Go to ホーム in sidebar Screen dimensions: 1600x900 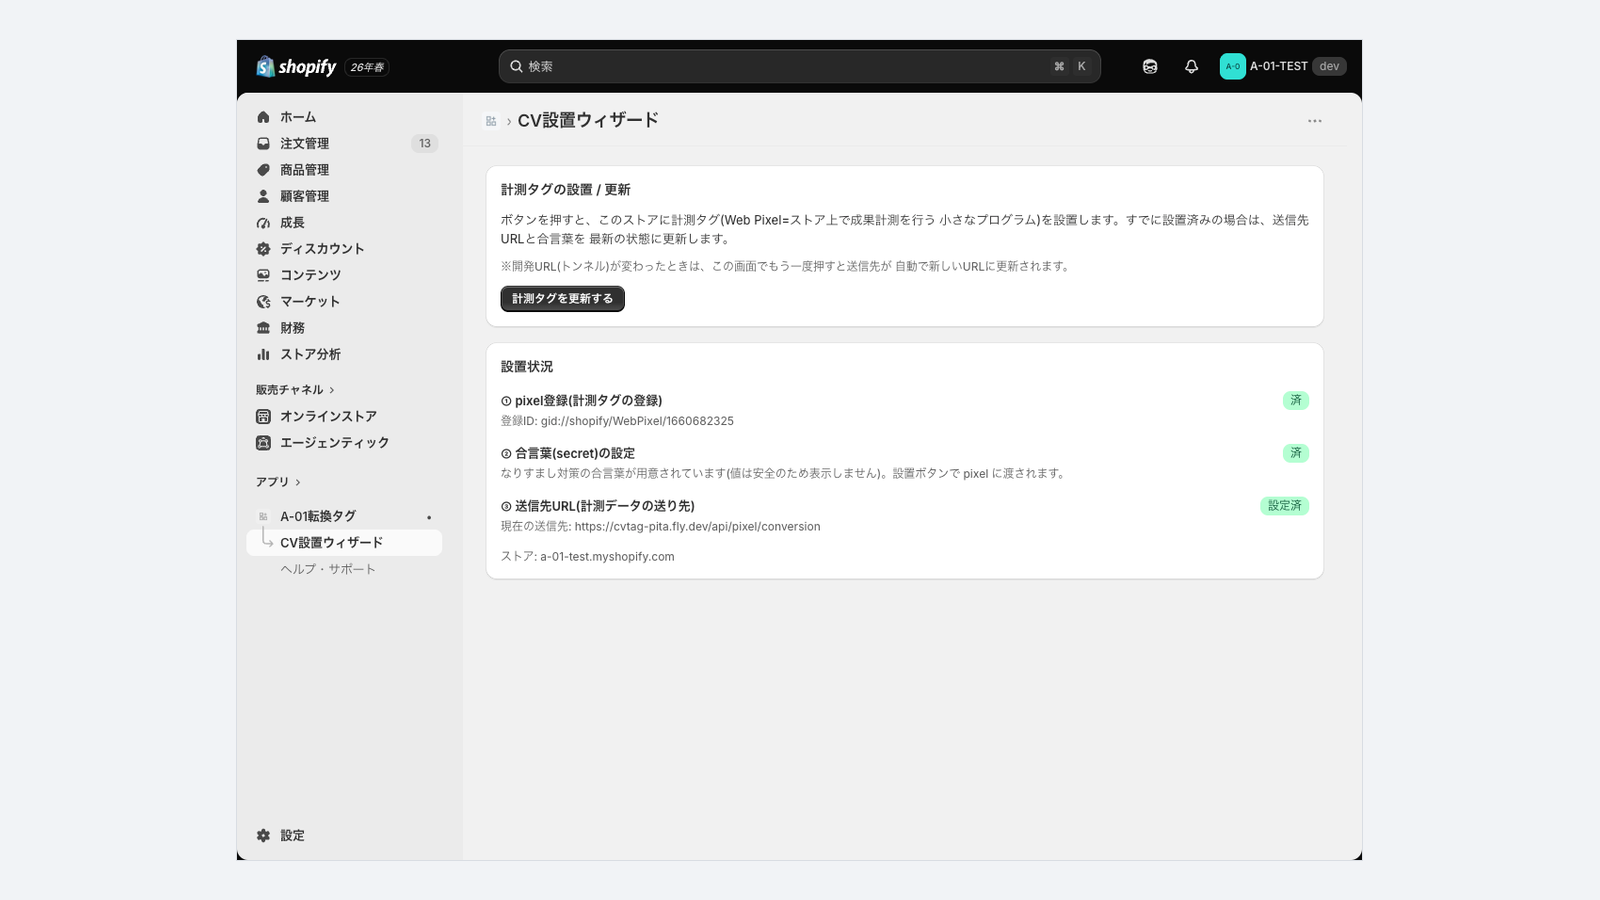click(344, 117)
